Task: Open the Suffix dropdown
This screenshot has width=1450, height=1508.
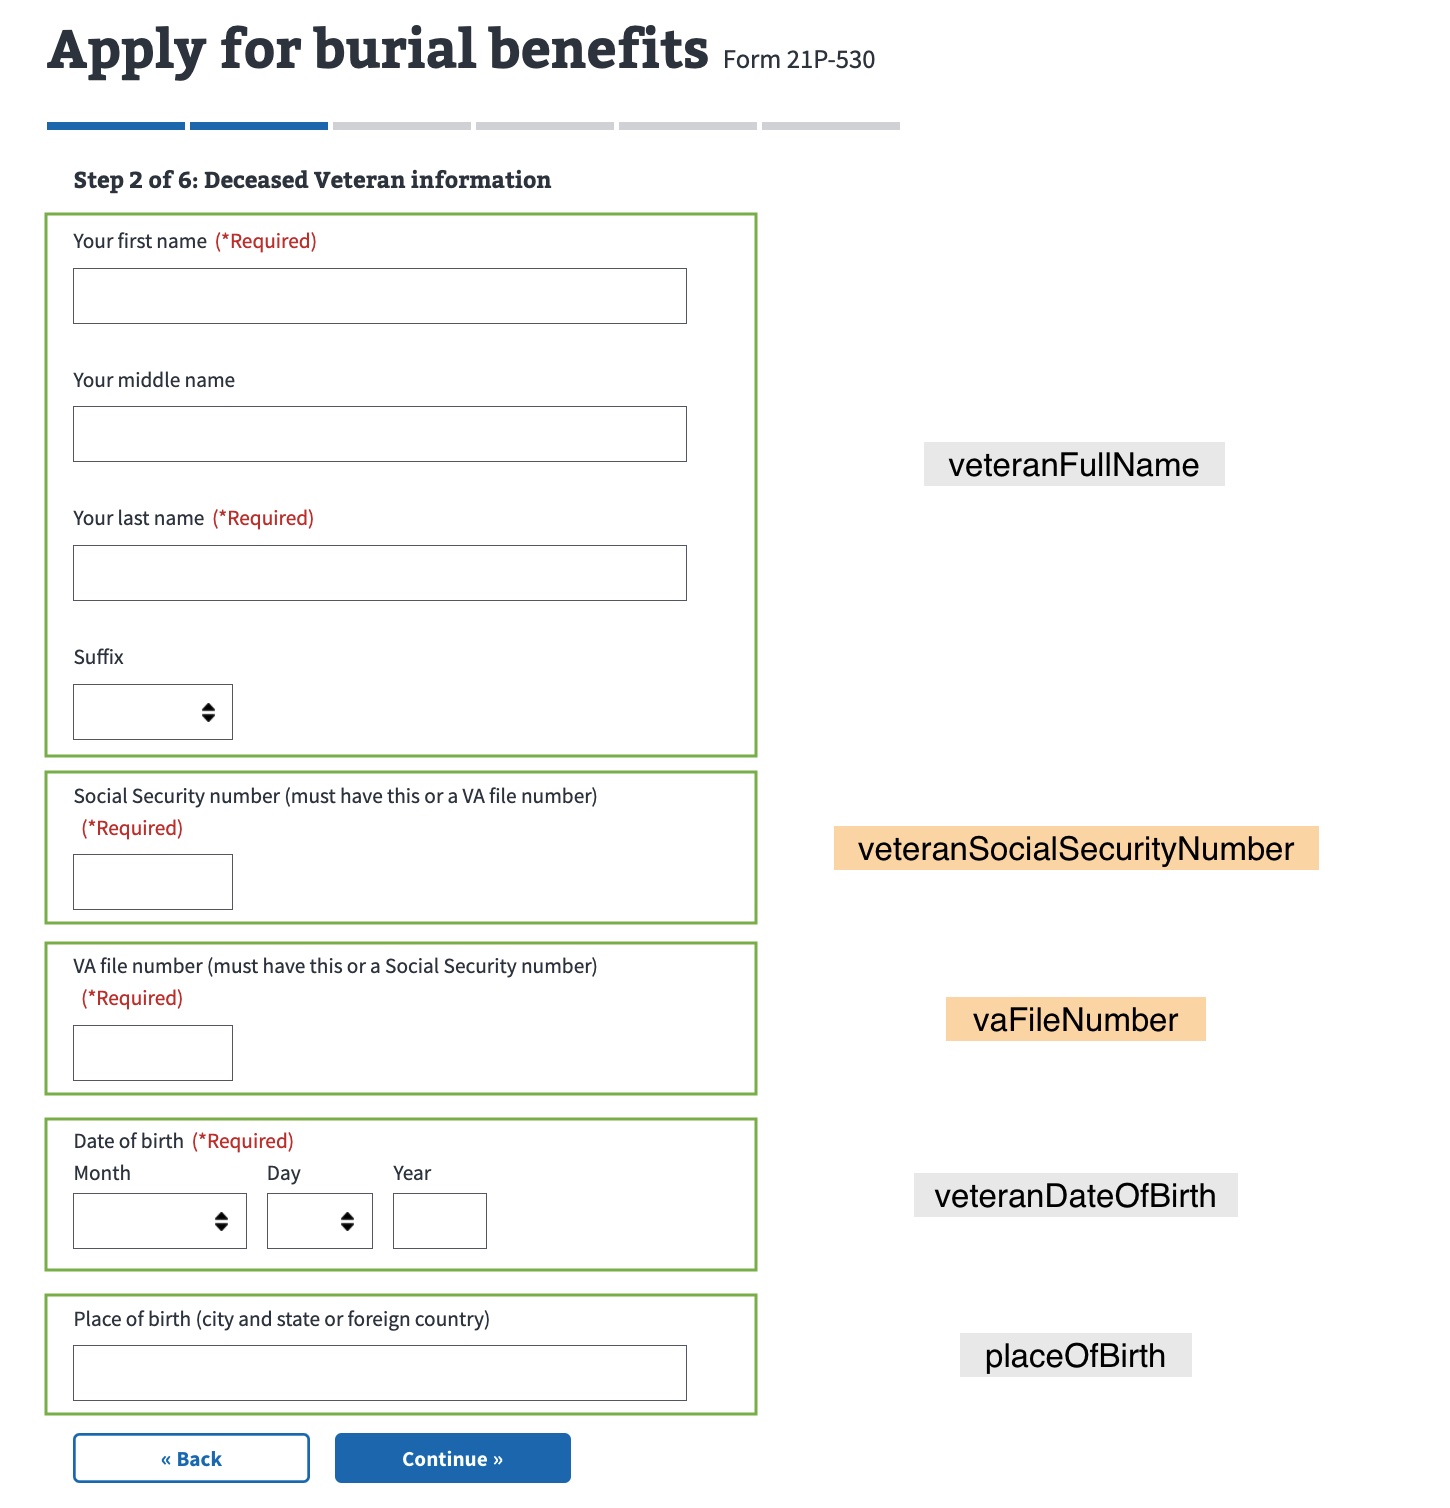Action: pos(152,712)
